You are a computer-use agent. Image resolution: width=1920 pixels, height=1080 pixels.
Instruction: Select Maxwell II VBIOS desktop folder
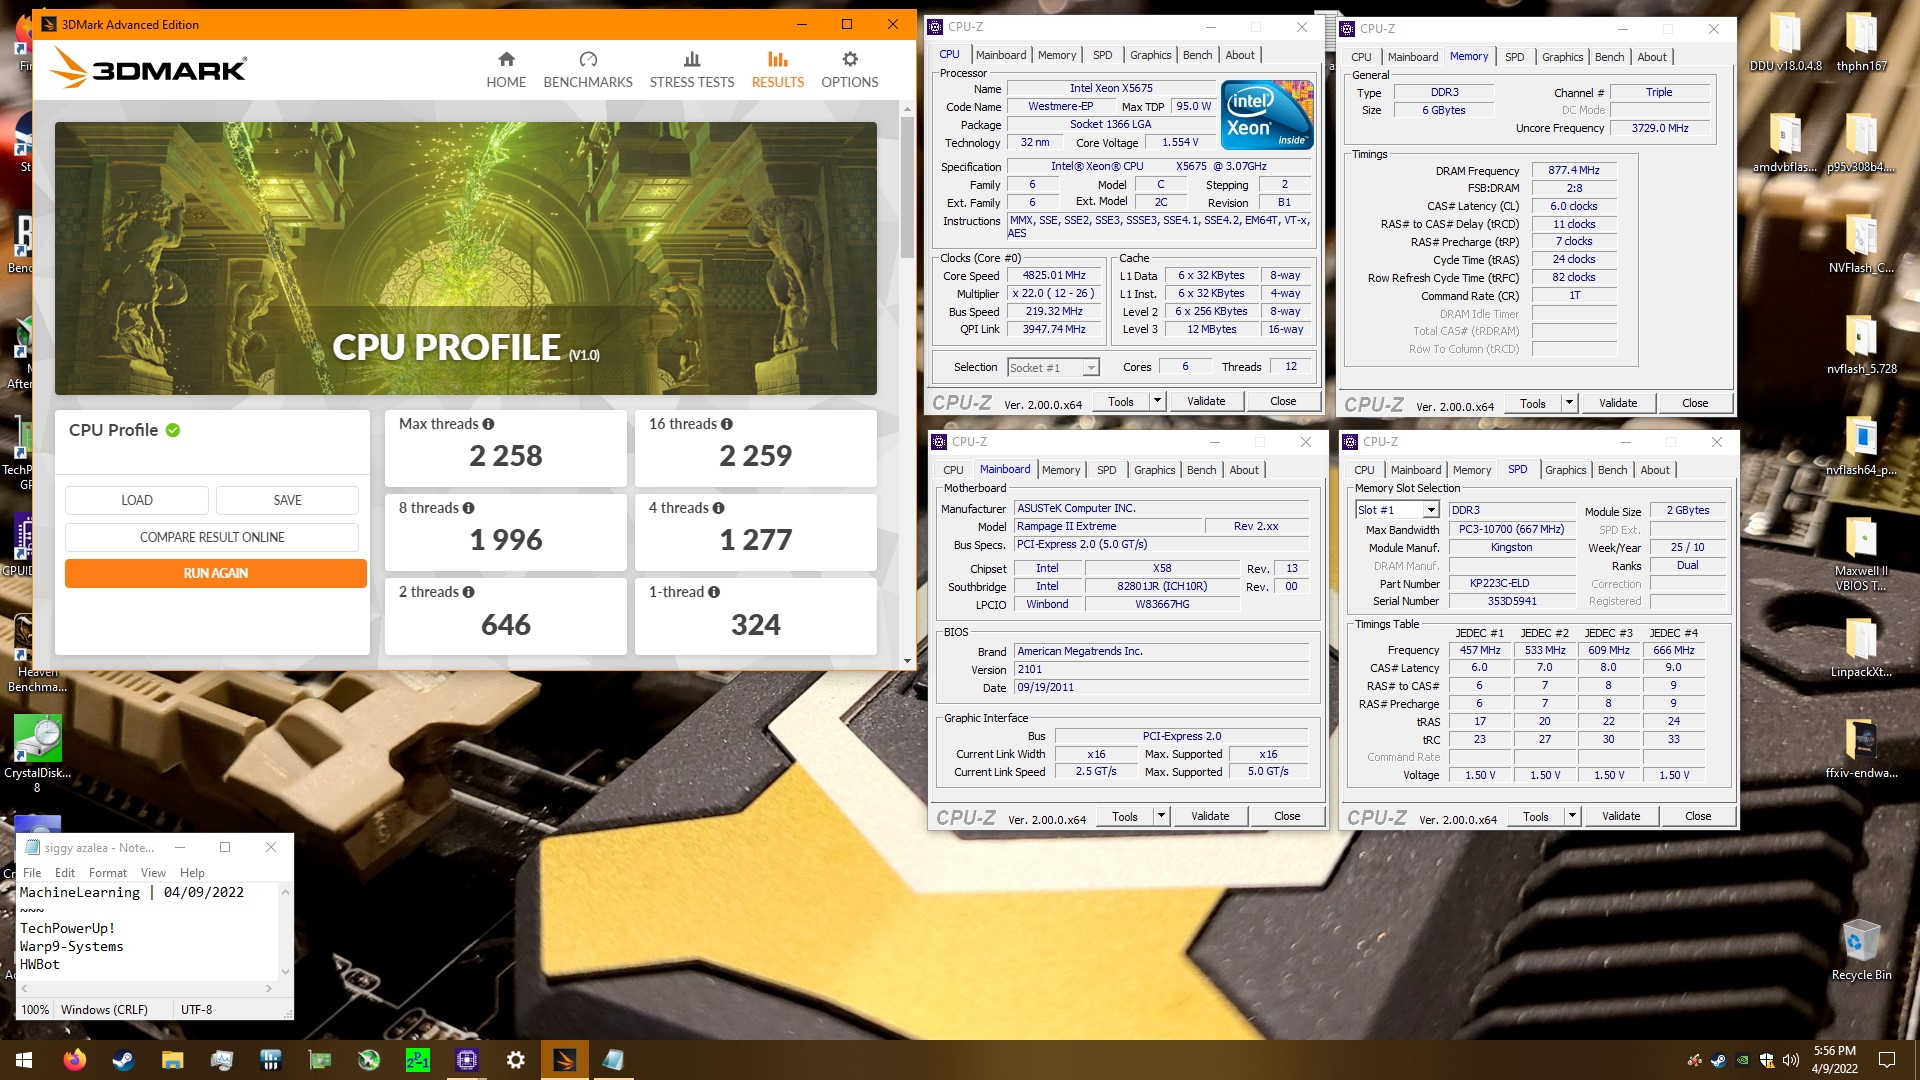point(1861,553)
